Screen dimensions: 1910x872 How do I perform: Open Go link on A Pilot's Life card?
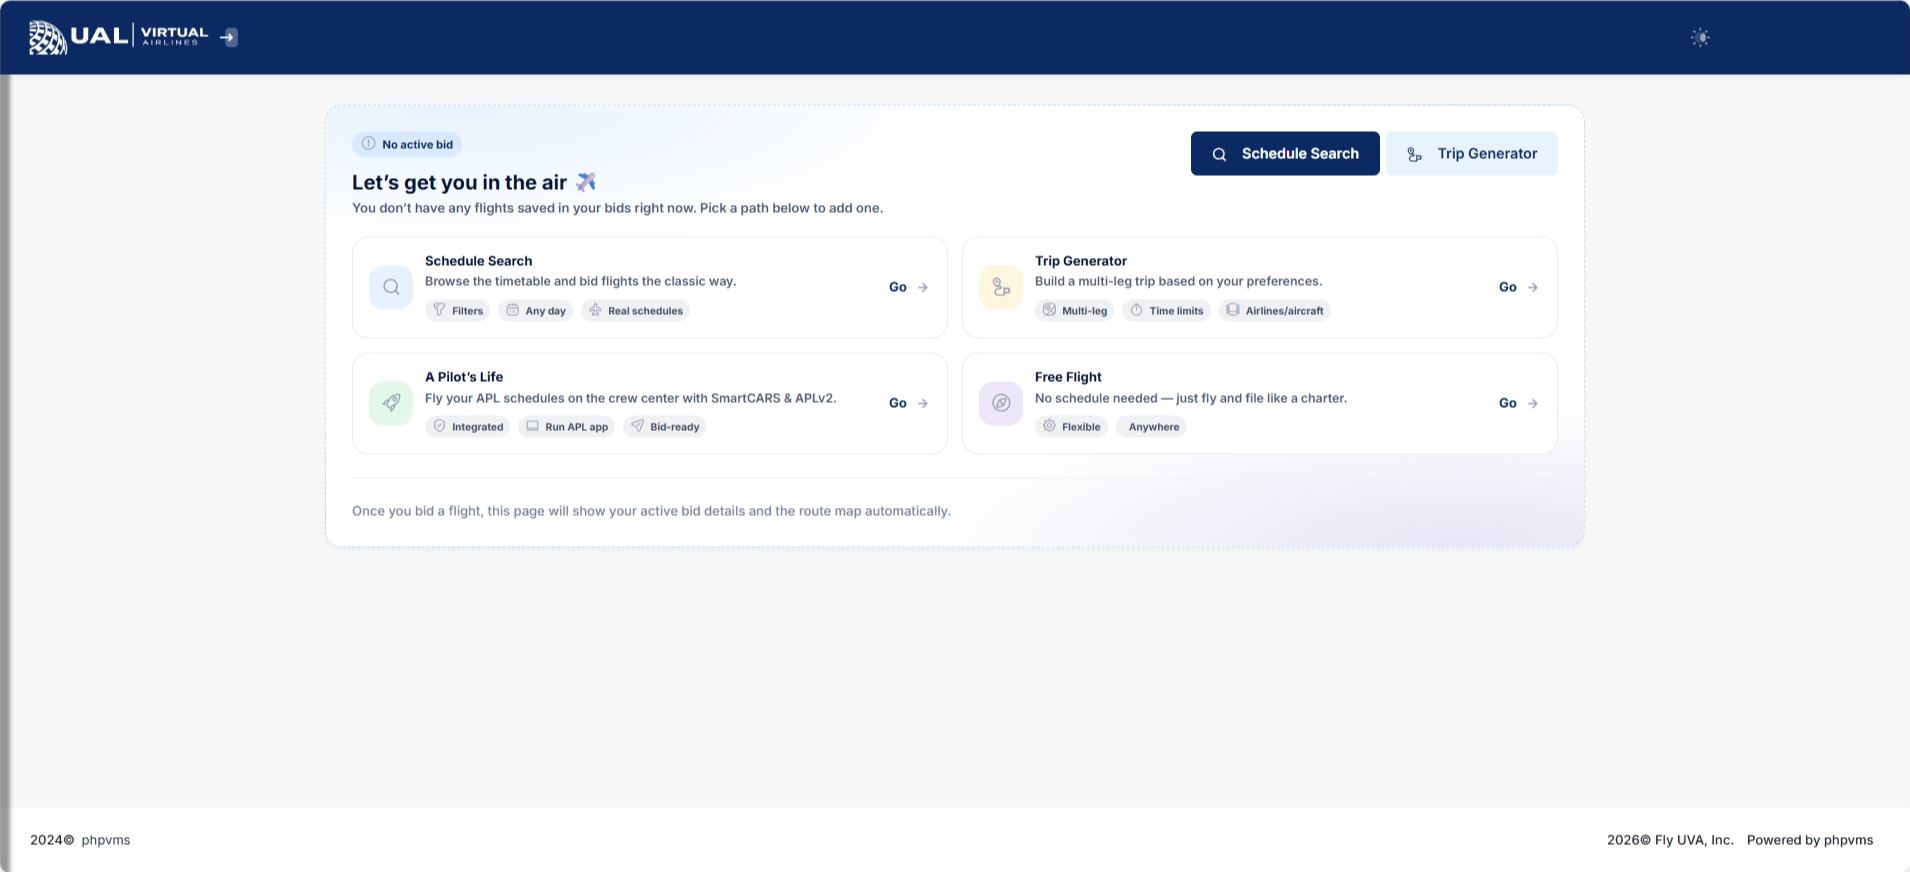[x=908, y=403]
